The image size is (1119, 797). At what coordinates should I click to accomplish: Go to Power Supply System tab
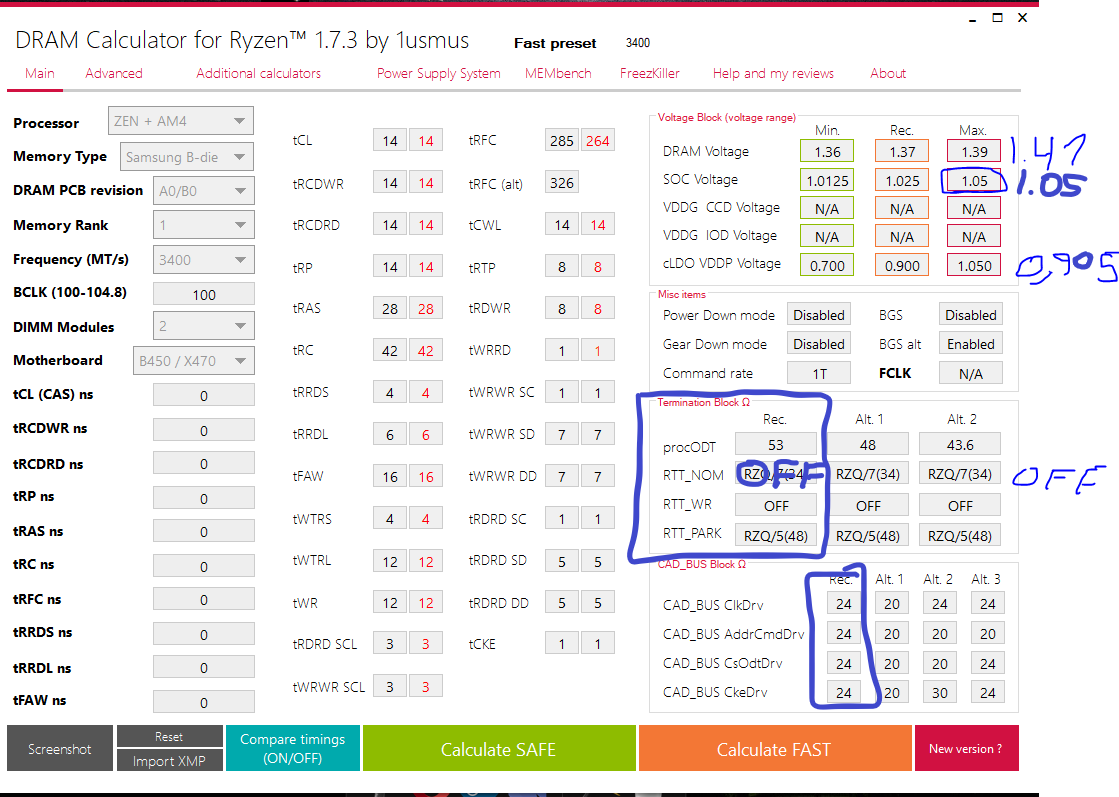click(x=438, y=73)
